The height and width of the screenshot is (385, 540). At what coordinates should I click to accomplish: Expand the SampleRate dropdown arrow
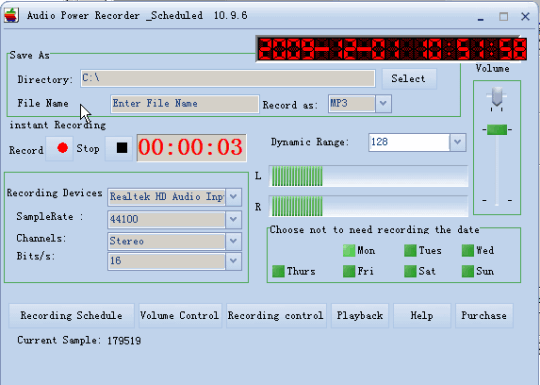tap(233, 219)
